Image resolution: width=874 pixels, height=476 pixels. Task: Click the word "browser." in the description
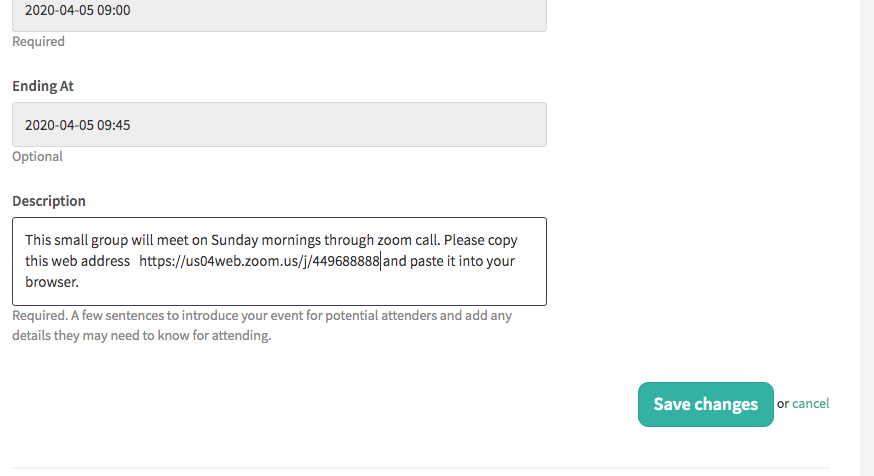click(52, 282)
